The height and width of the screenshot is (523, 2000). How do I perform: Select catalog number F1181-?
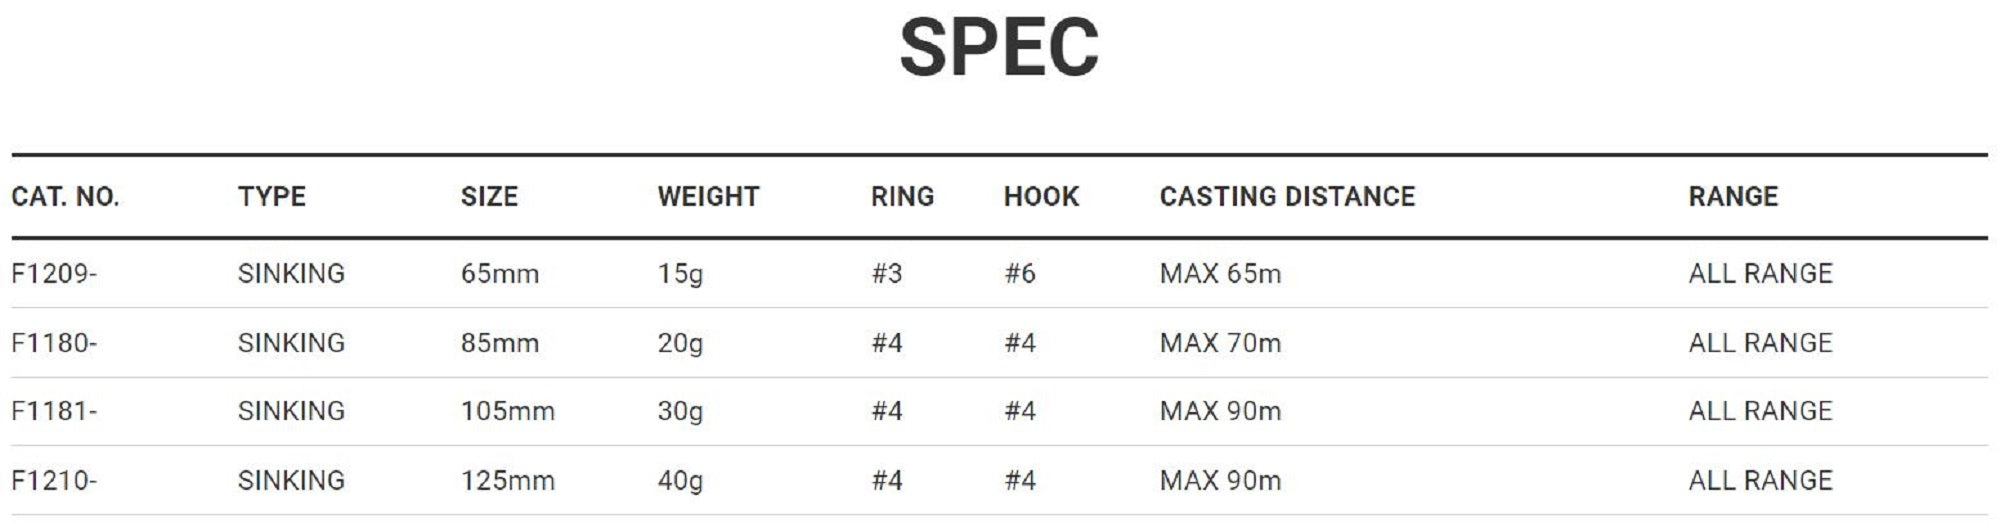click(x=54, y=411)
